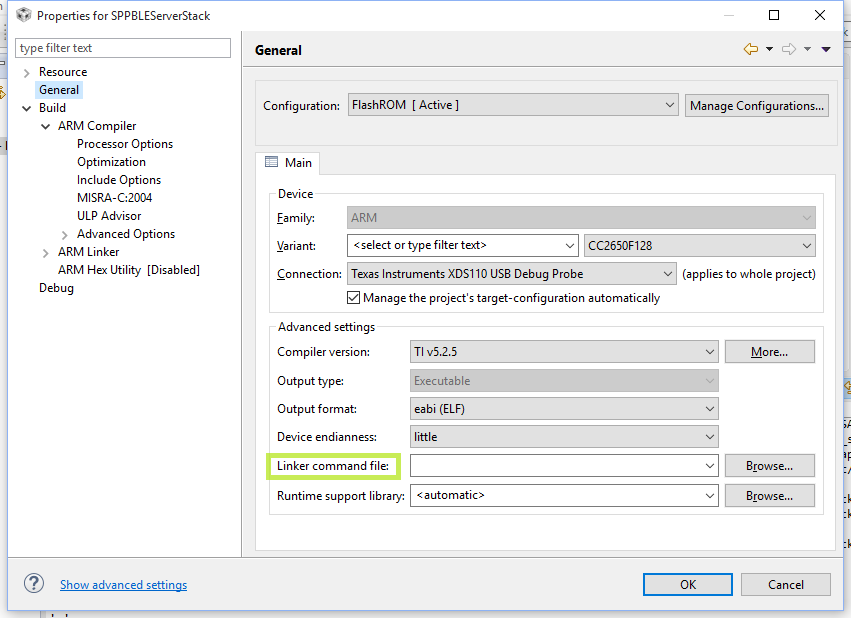Click the Manage Configurations button
This screenshot has width=851, height=618.
tap(757, 105)
